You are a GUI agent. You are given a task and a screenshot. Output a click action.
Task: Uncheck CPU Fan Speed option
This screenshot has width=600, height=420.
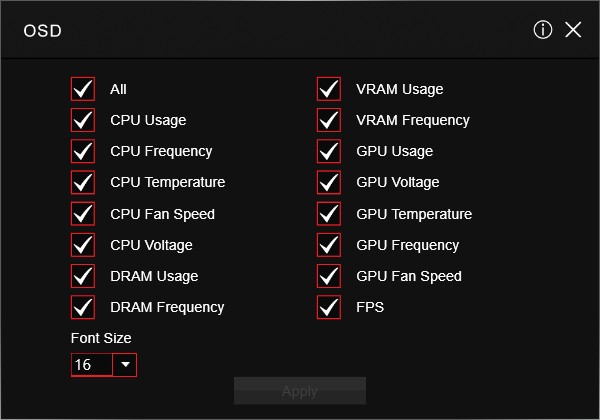pos(83,214)
